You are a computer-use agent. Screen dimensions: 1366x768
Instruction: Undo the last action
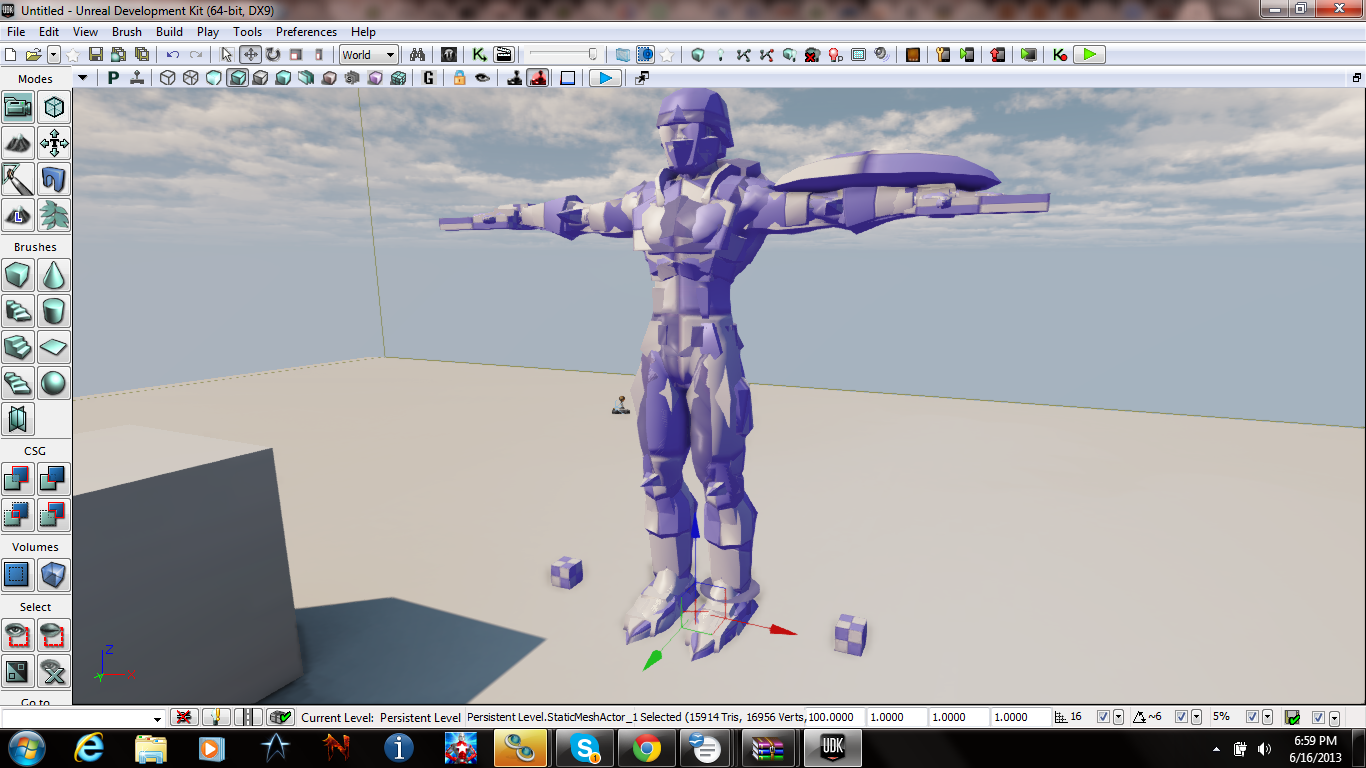173,55
